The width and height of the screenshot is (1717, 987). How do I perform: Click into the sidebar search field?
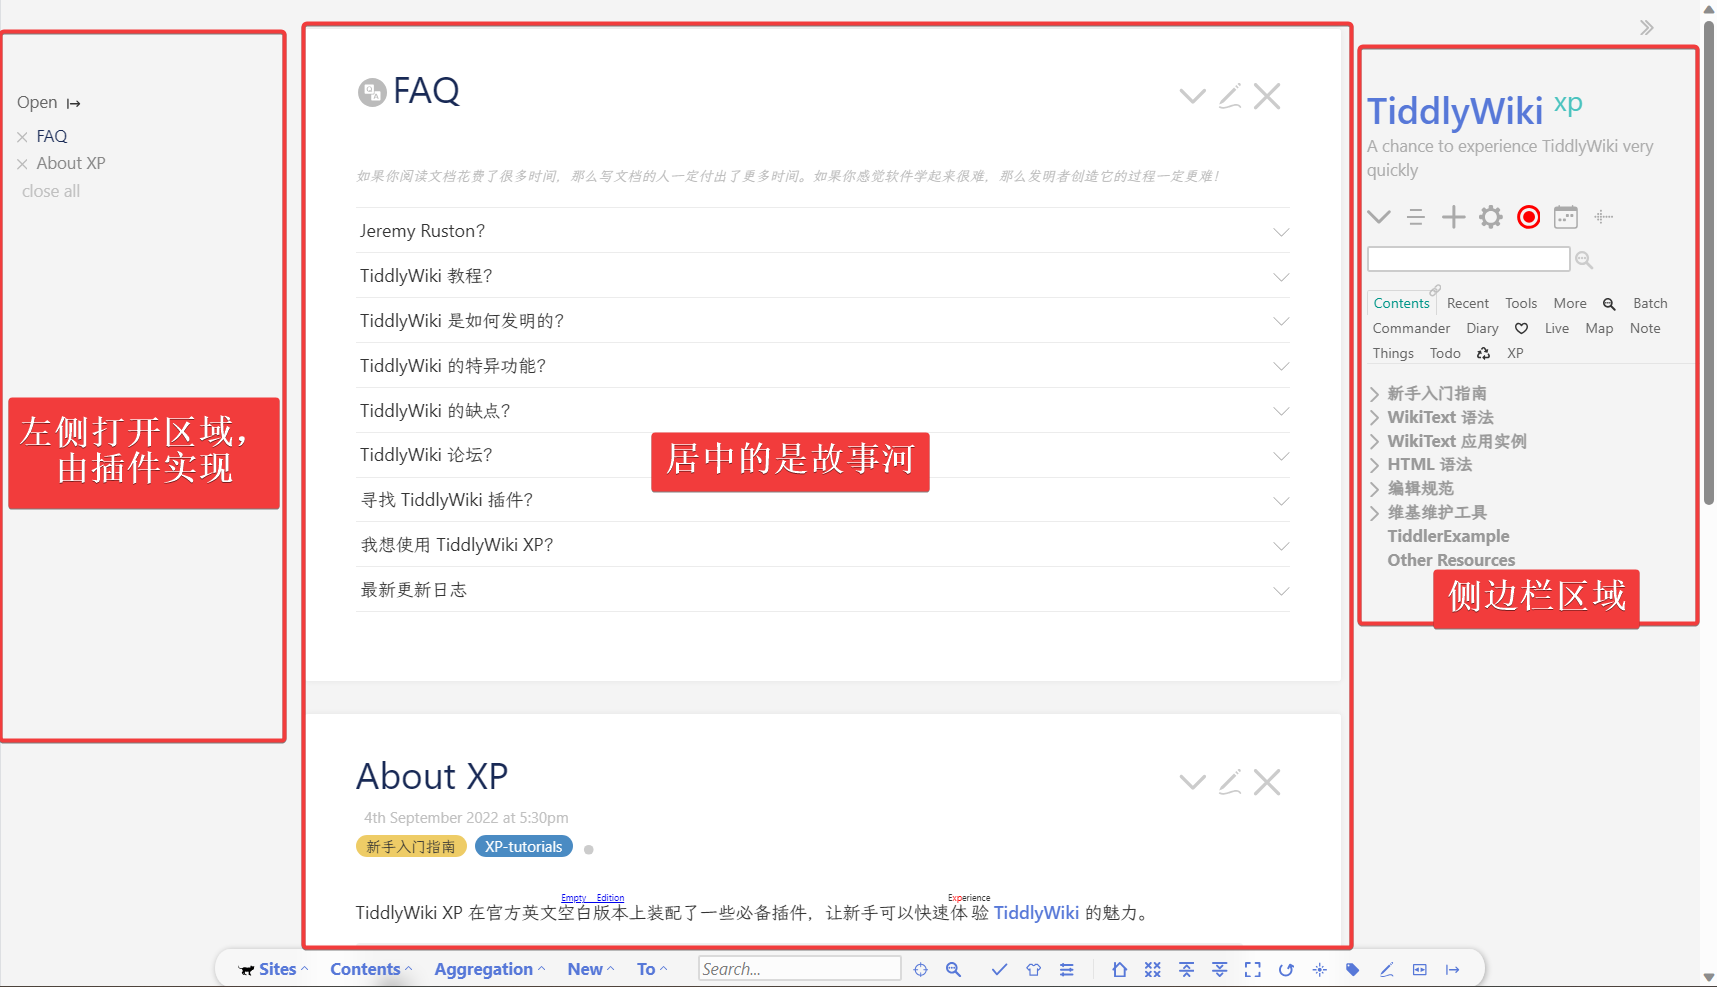1468,259
